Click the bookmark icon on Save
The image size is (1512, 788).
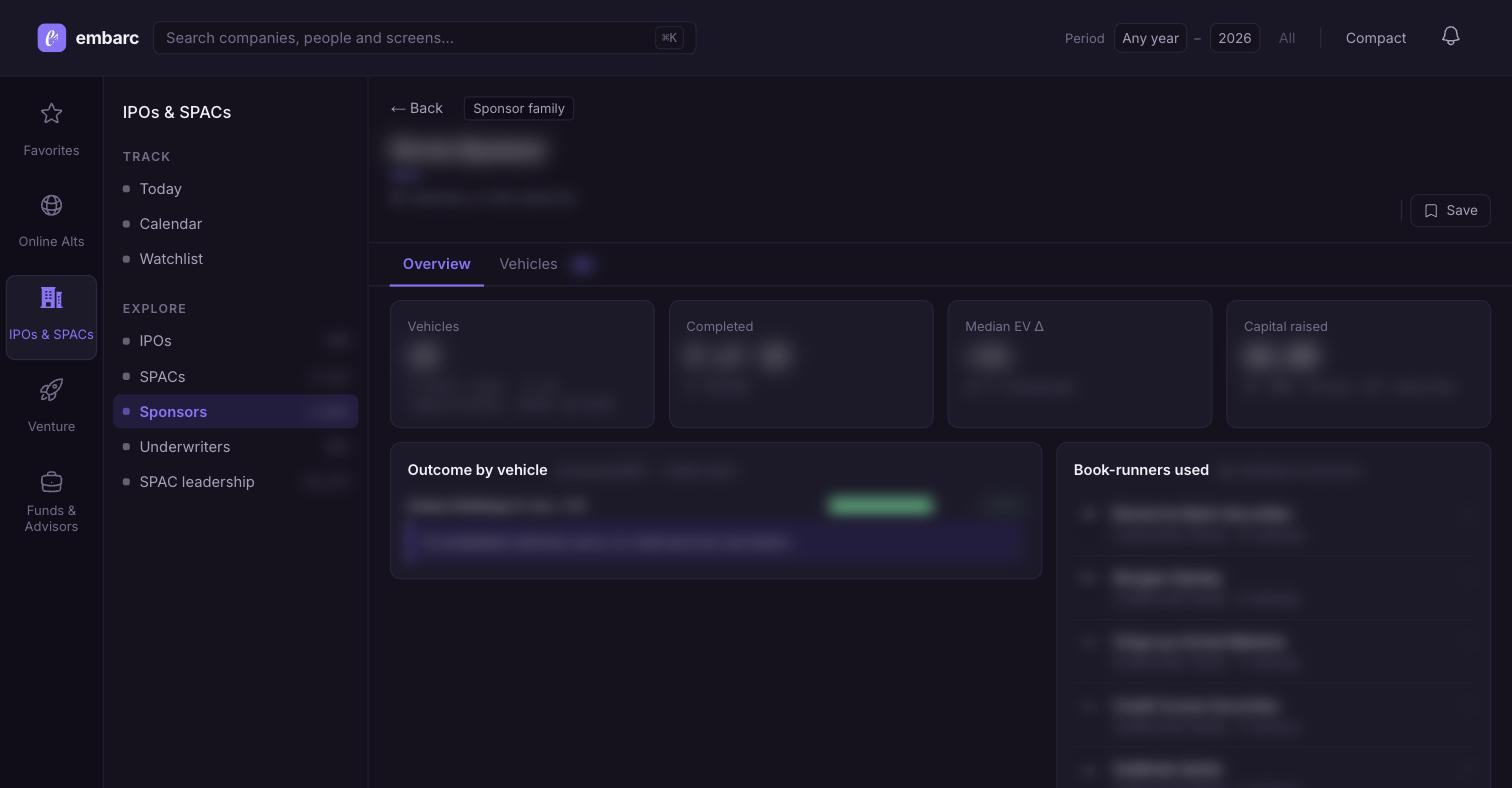(x=1431, y=211)
